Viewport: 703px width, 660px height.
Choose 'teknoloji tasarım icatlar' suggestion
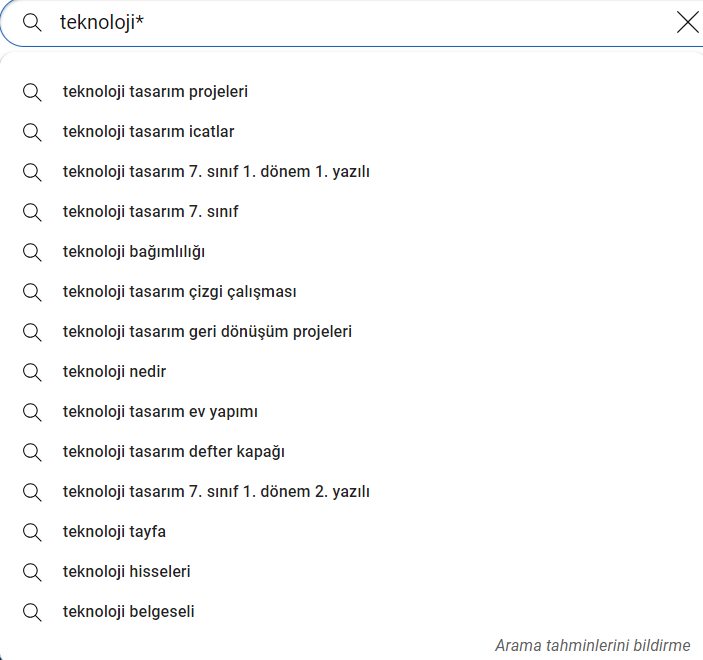[148, 132]
